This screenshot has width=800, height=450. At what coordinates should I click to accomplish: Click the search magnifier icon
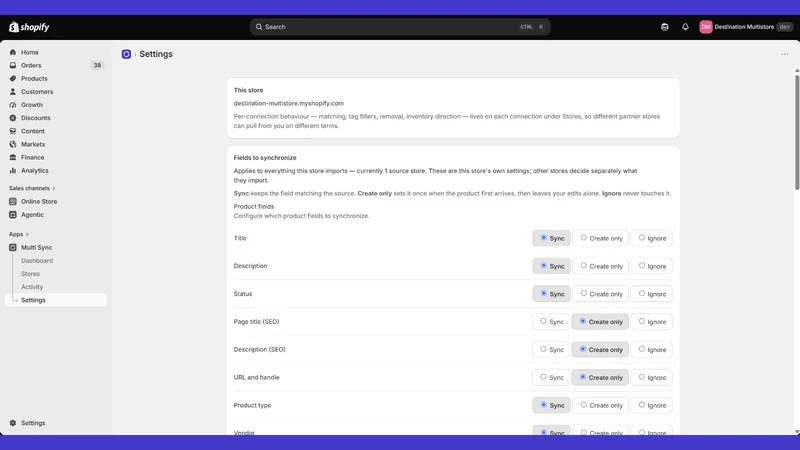(259, 27)
